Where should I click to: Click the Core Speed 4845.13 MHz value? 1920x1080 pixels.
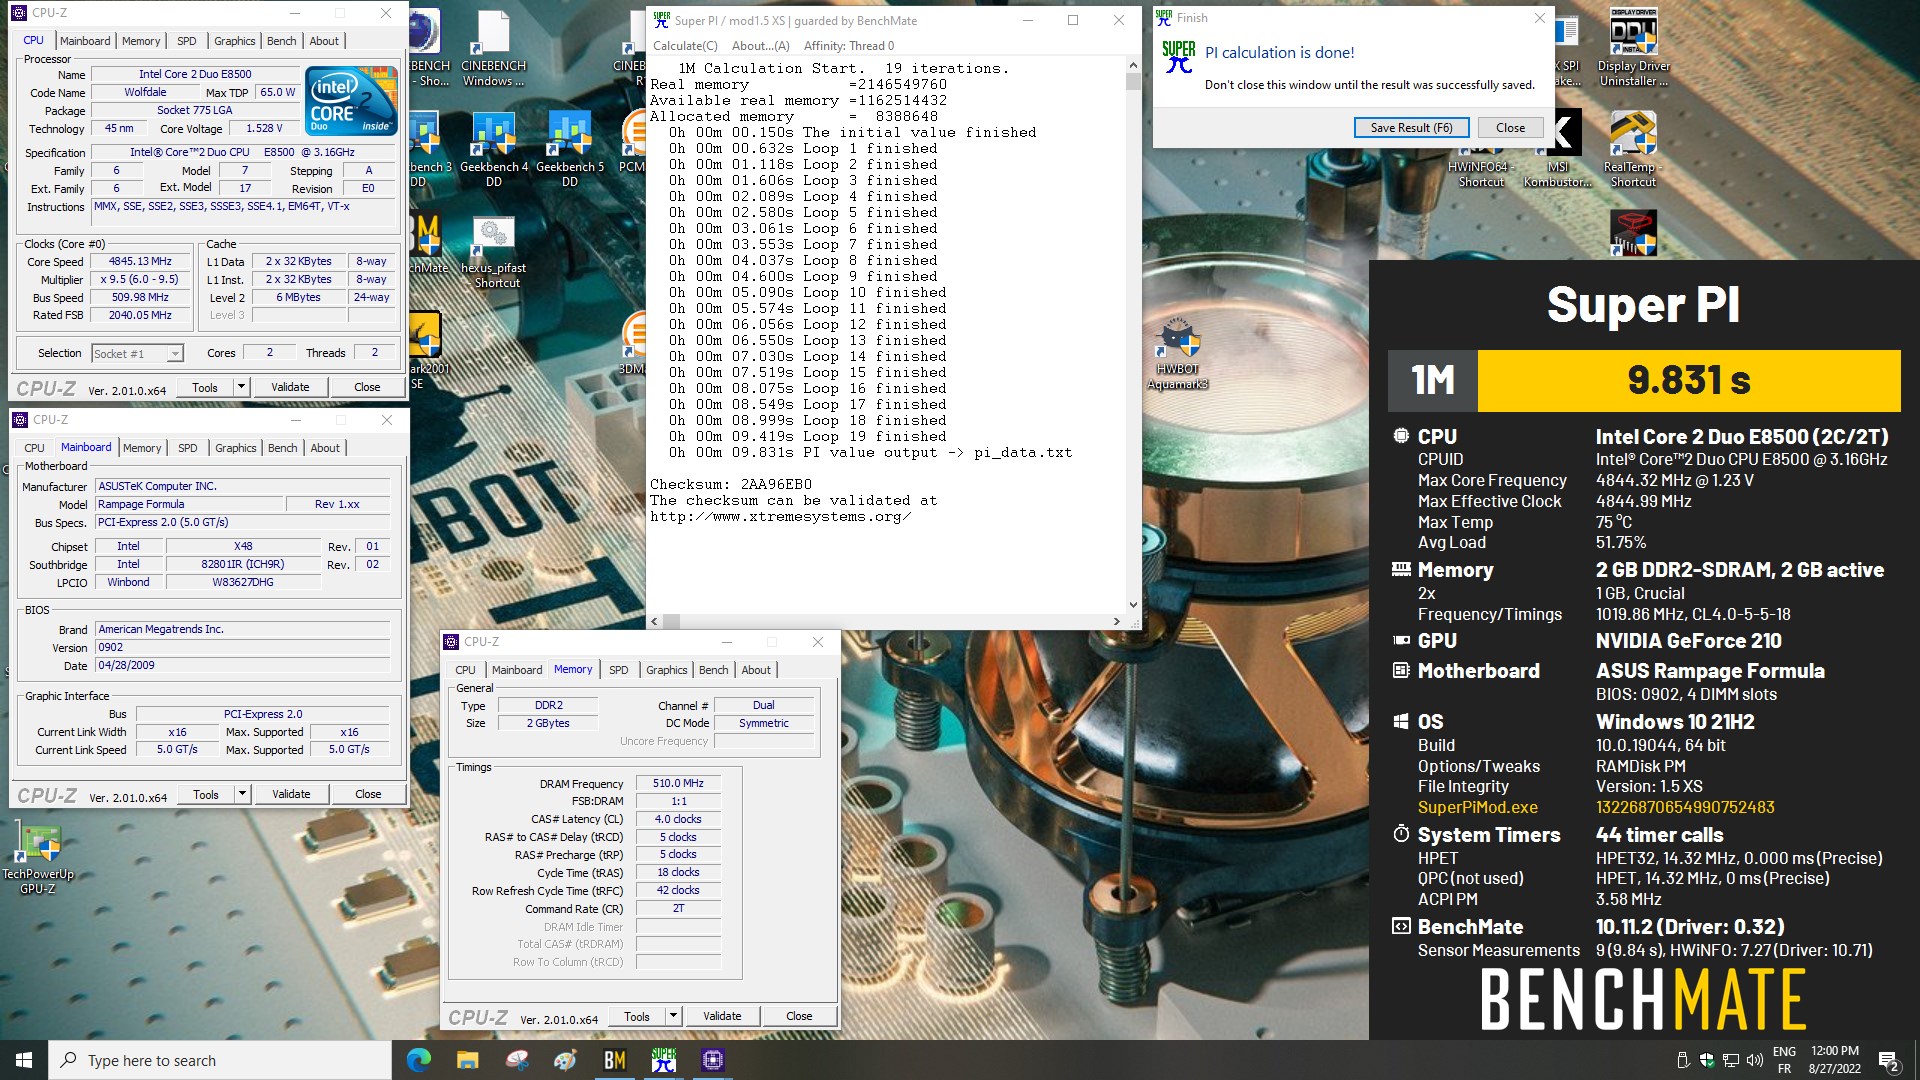(140, 262)
